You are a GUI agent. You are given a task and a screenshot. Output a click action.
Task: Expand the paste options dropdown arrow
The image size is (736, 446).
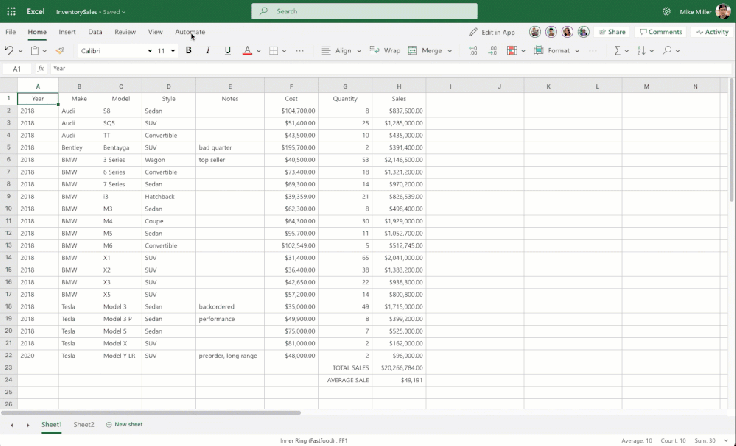(x=45, y=51)
